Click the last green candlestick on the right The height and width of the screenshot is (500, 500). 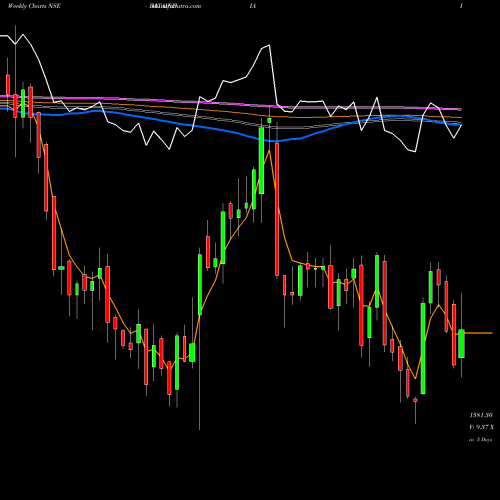pyautogui.click(x=461, y=344)
